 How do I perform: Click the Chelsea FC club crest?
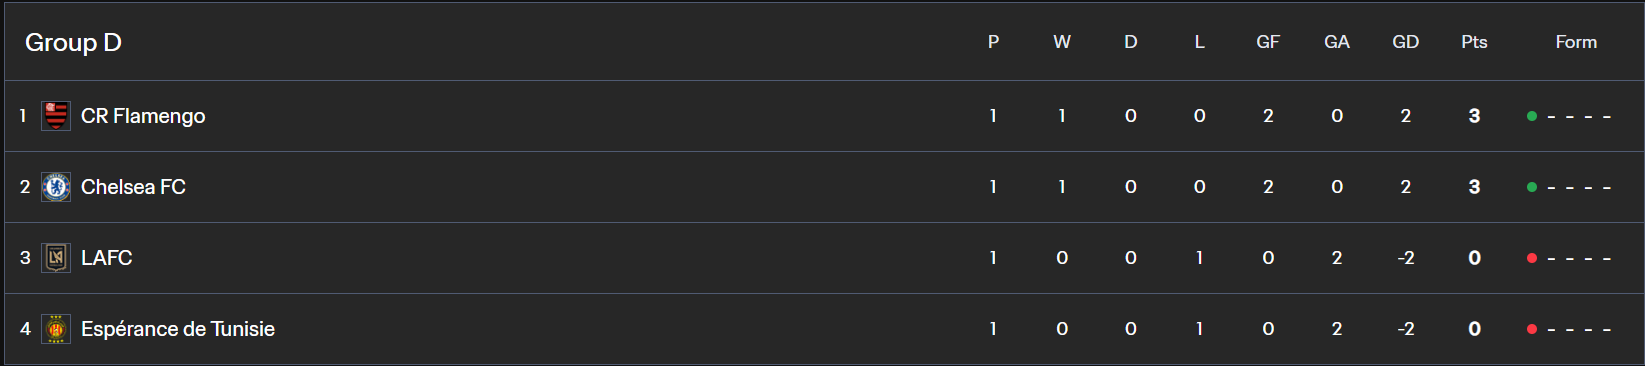coord(56,187)
